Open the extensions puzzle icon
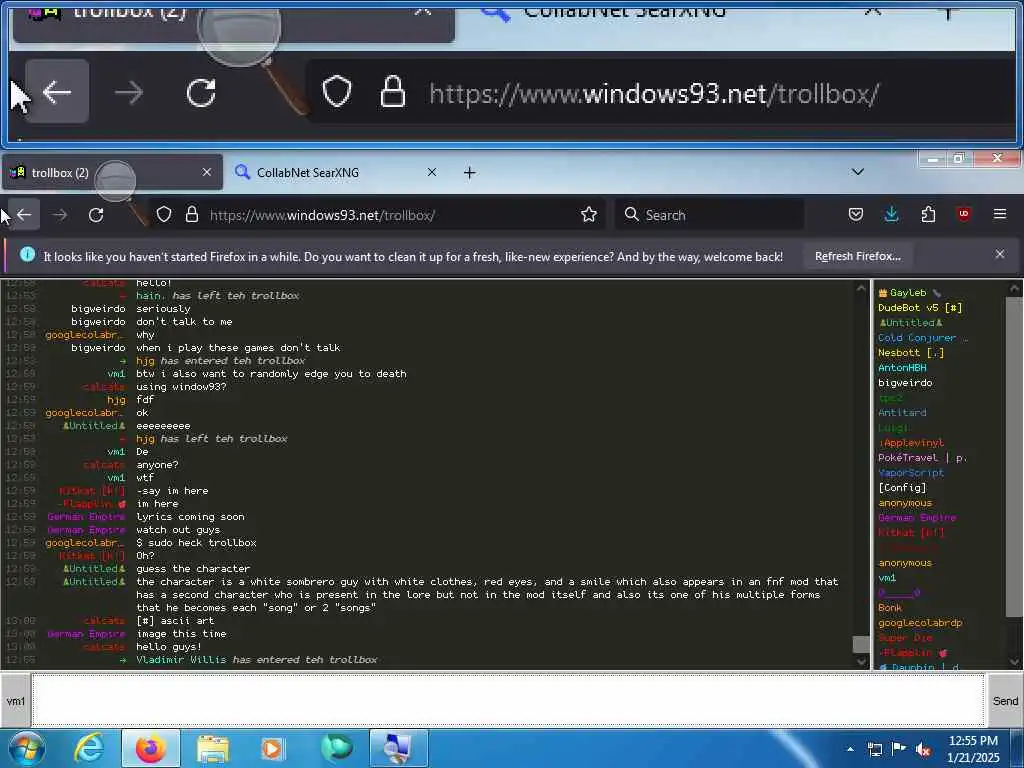The image size is (1024, 768). pos(928,214)
